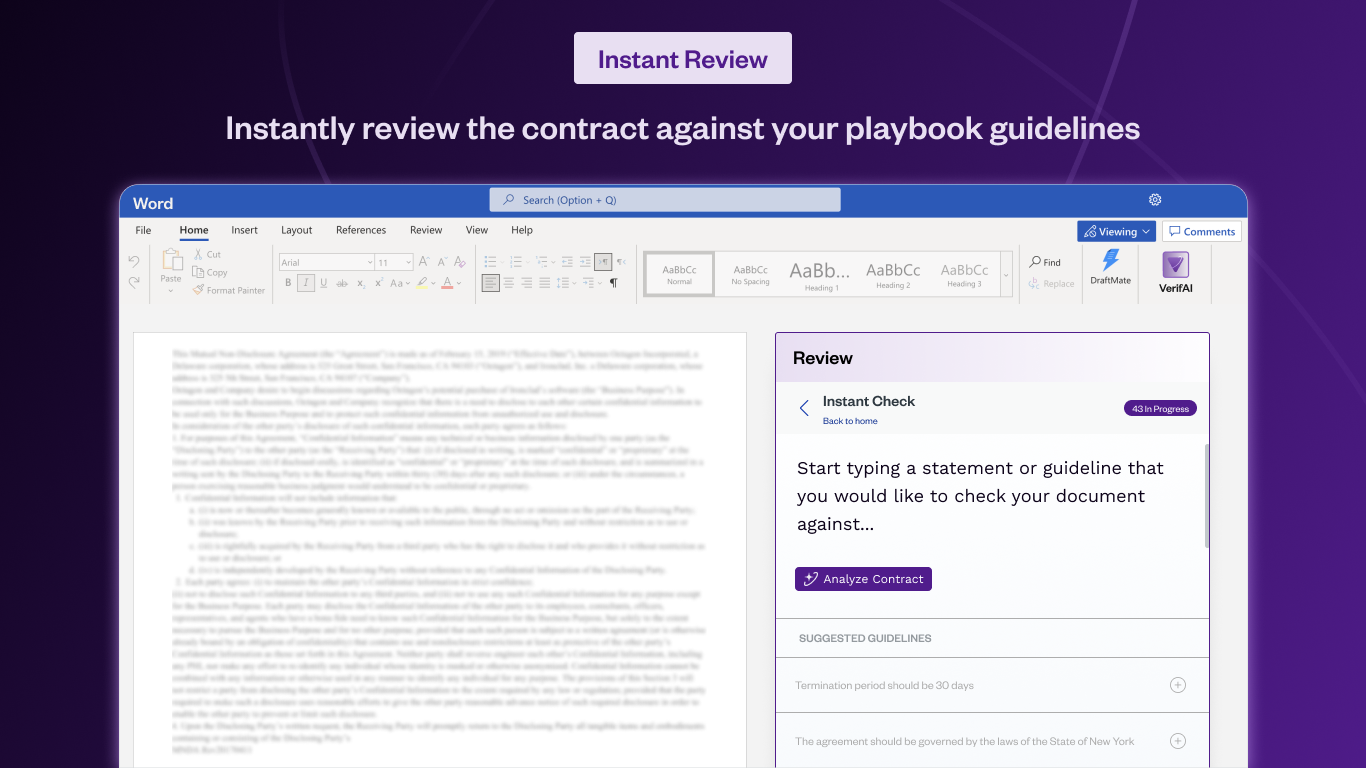Add the Termination period suggested guideline
The width and height of the screenshot is (1366, 768).
click(1178, 685)
